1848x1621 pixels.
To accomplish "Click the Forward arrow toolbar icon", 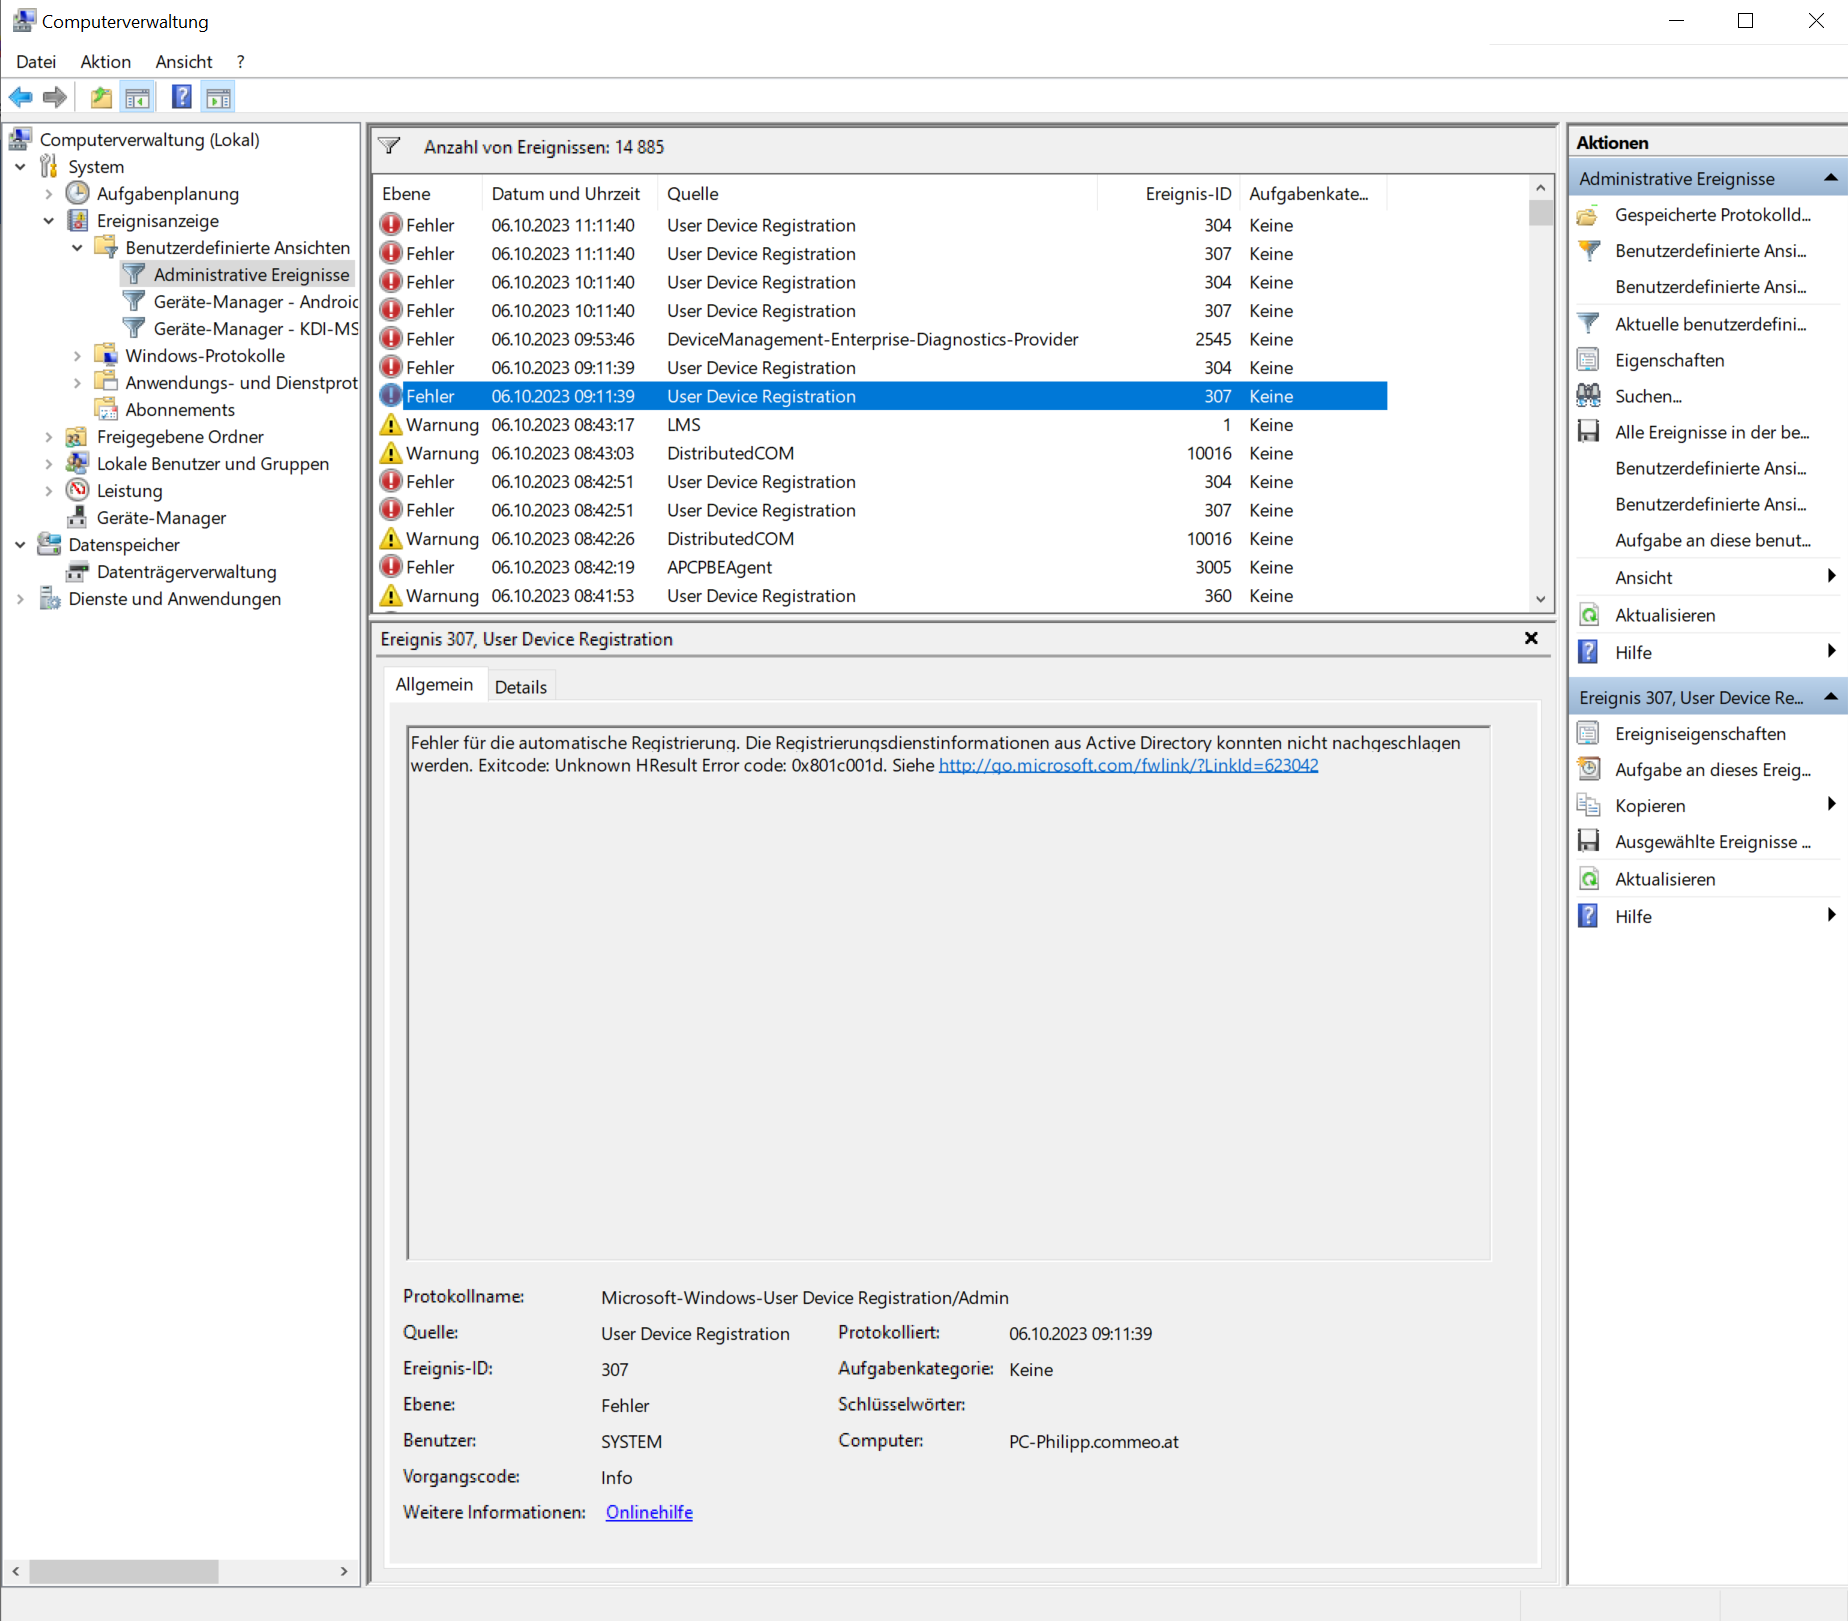I will point(55,97).
